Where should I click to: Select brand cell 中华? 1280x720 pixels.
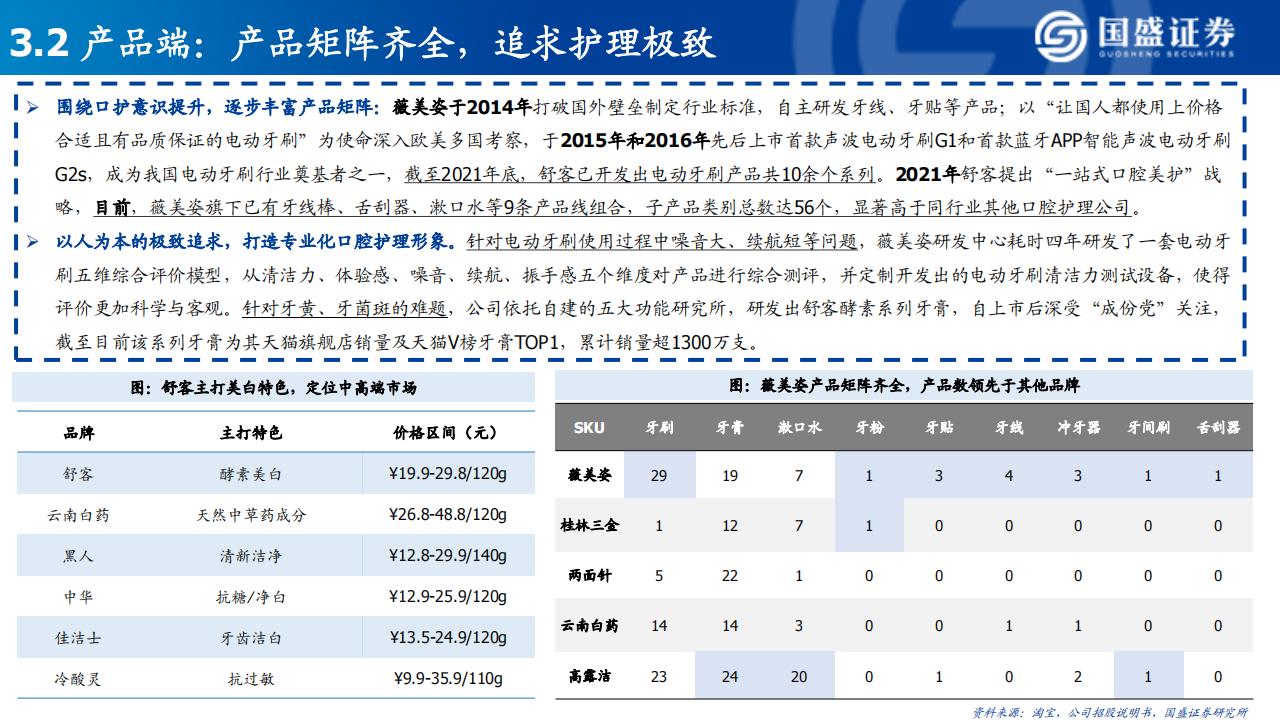pyautogui.click(x=78, y=597)
